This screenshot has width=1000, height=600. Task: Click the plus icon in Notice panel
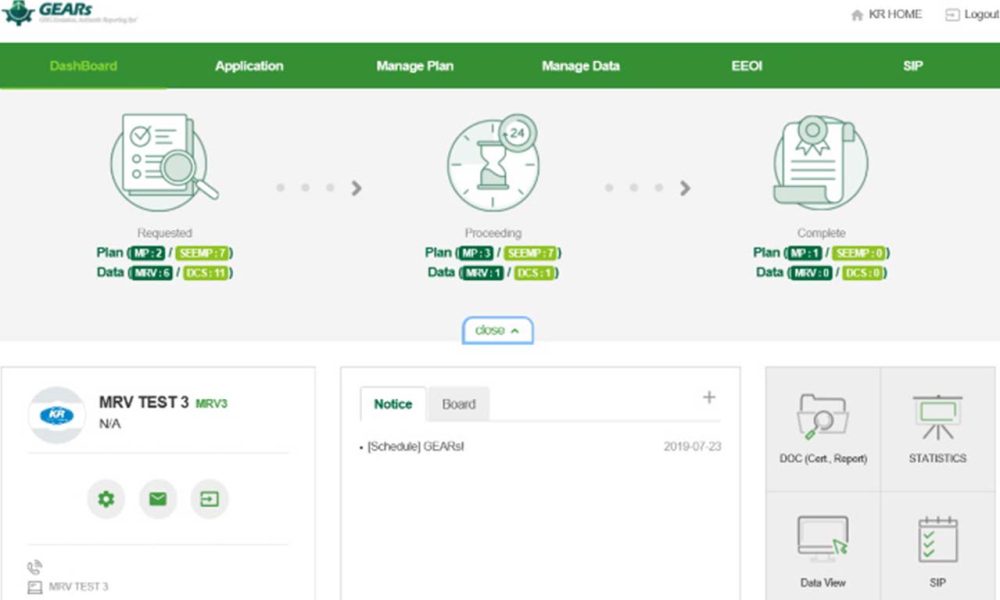[x=709, y=397]
